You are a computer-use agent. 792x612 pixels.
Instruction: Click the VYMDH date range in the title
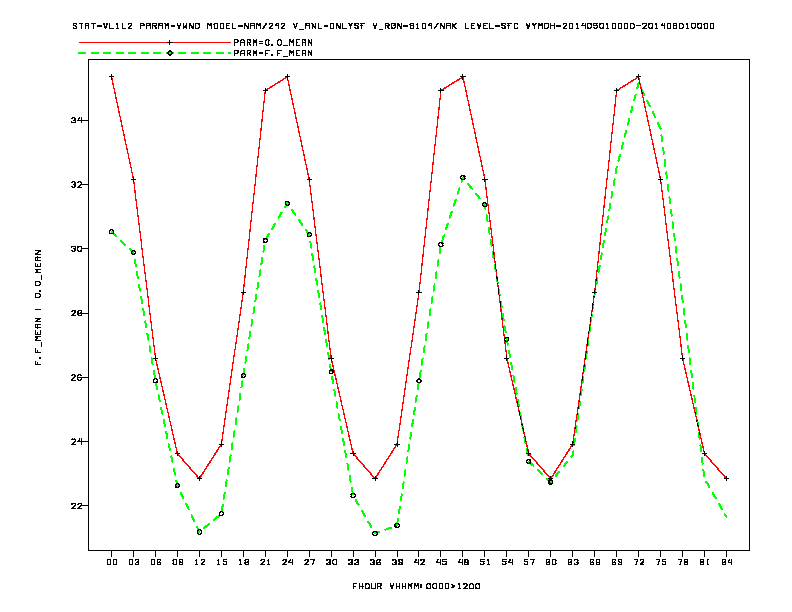pos(620,26)
